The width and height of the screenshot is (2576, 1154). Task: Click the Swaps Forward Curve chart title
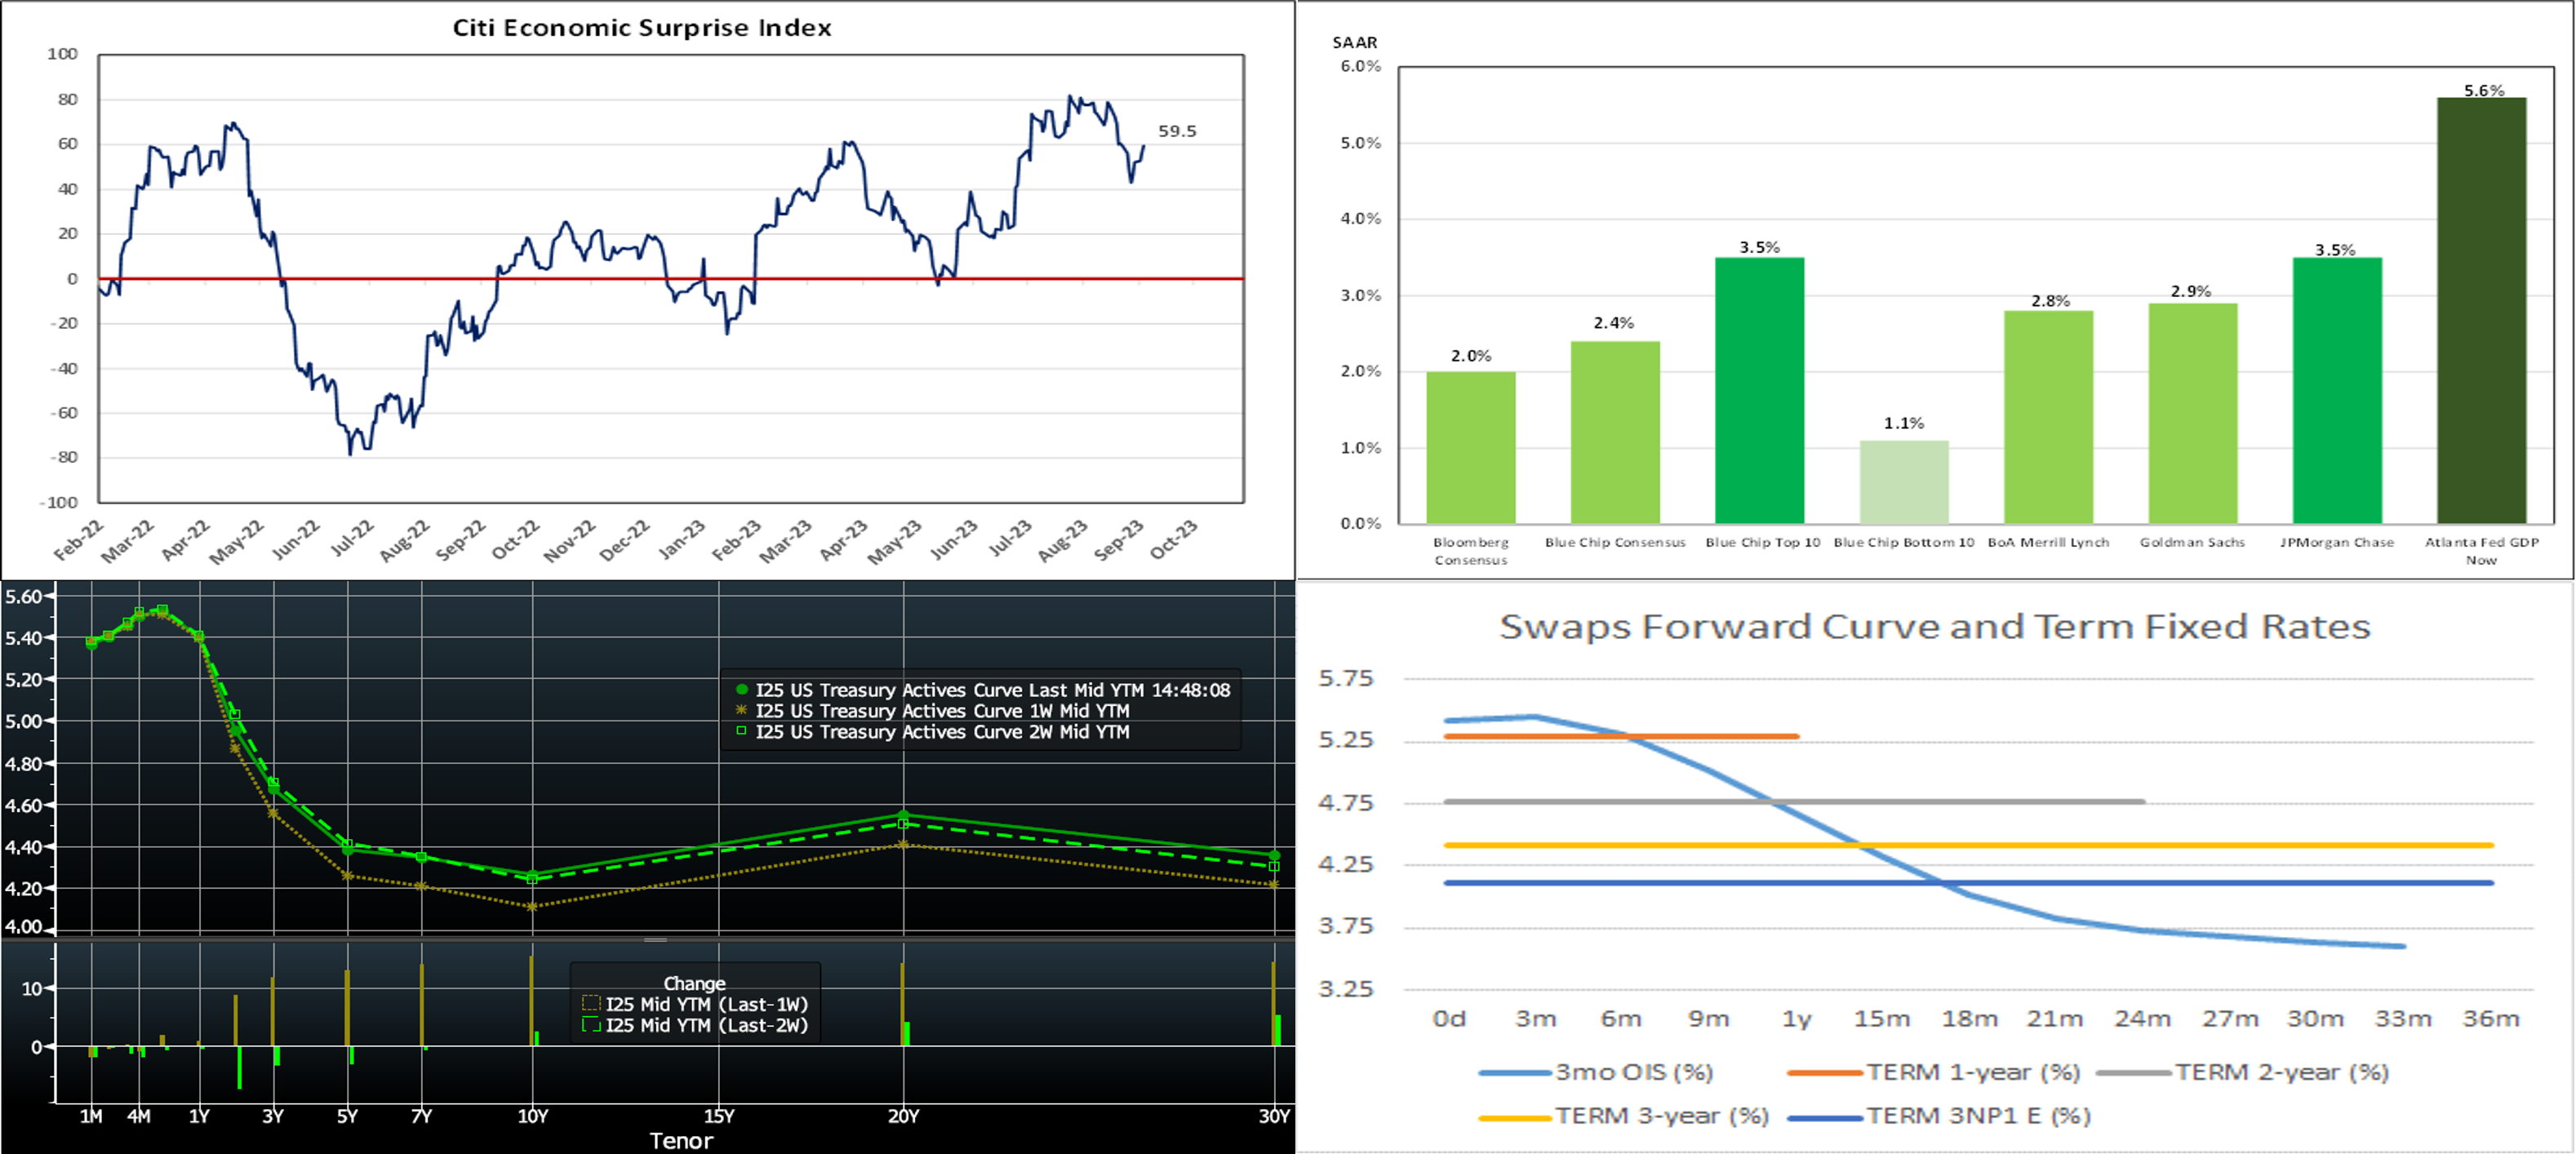click(1934, 627)
